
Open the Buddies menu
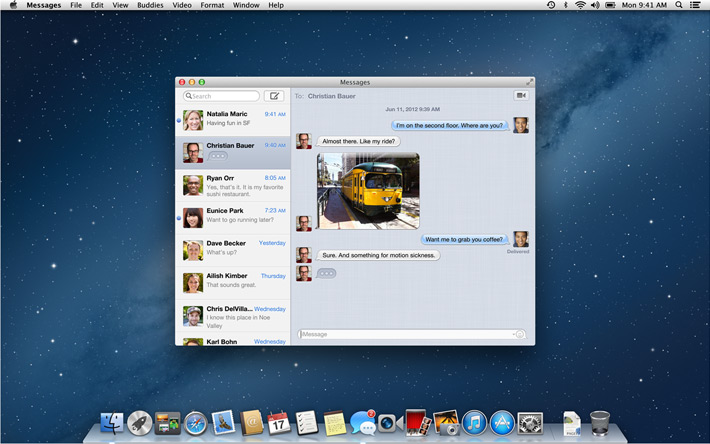click(151, 5)
